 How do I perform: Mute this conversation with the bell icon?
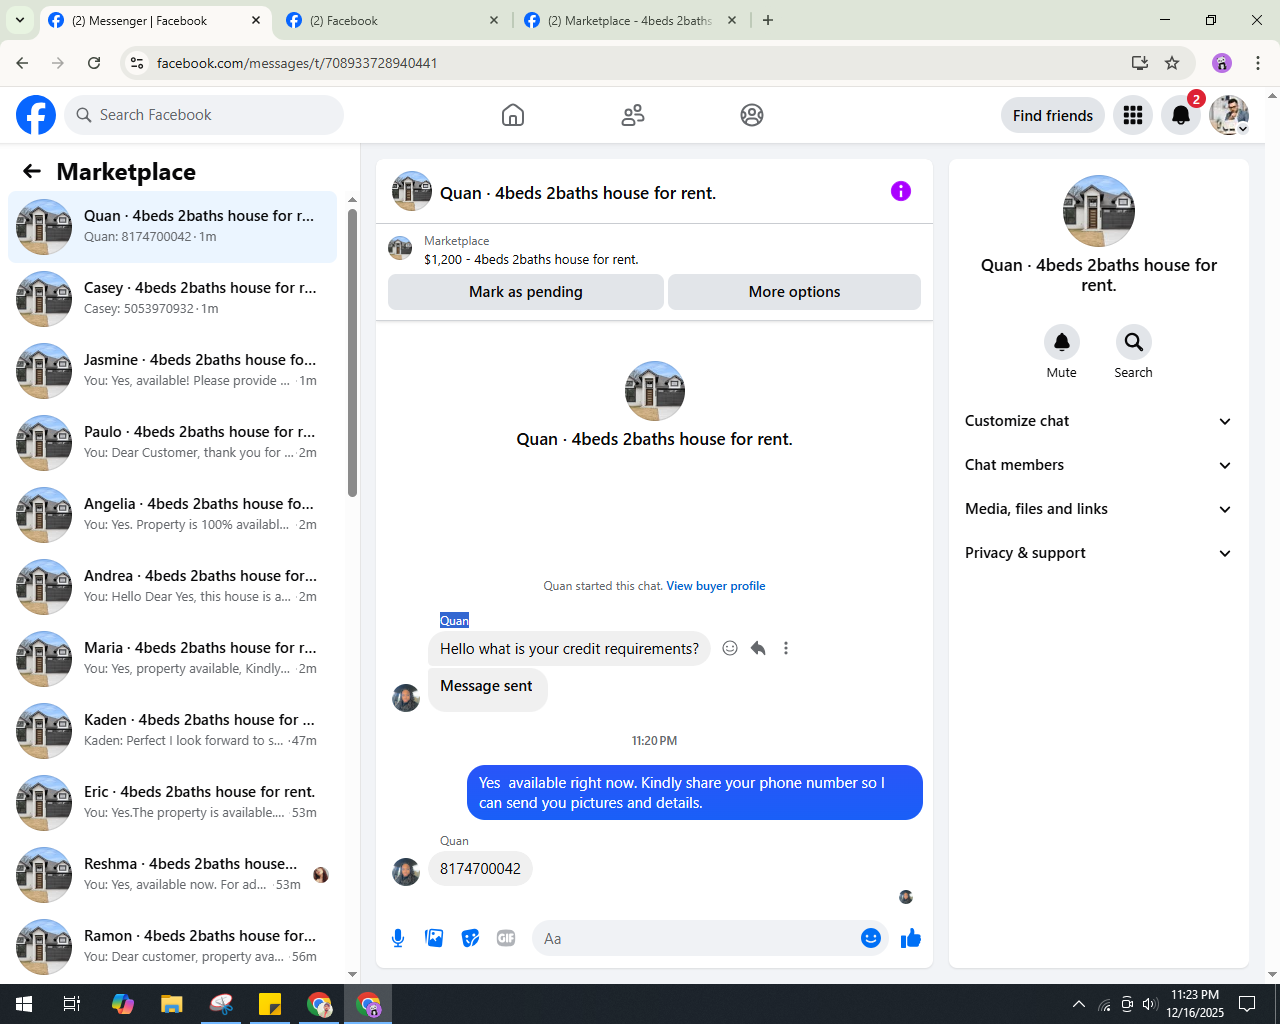pyautogui.click(x=1062, y=342)
